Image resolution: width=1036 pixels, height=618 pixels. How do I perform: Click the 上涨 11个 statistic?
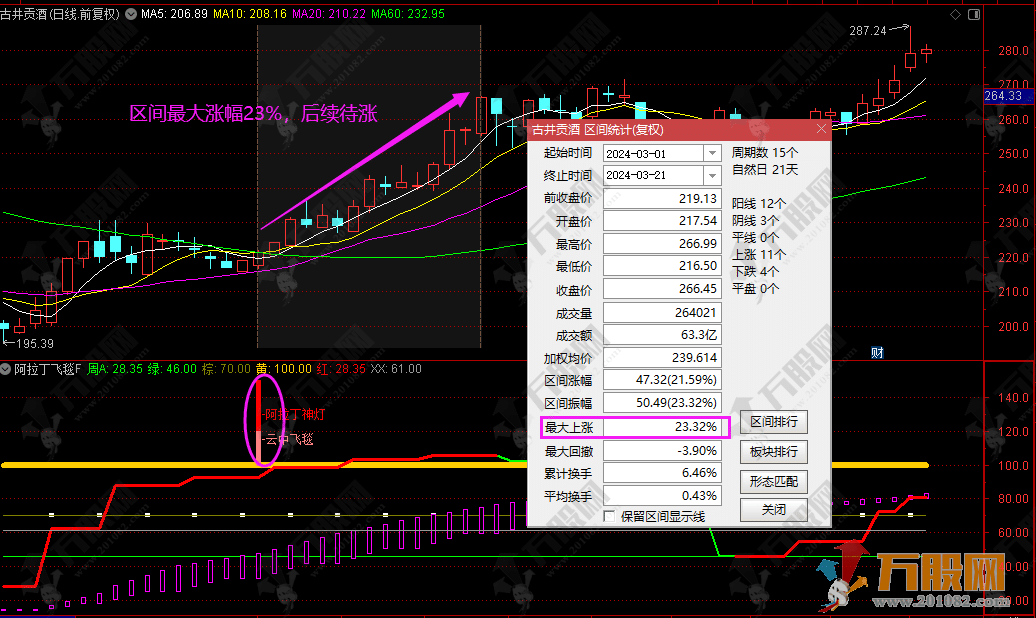tap(758, 254)
